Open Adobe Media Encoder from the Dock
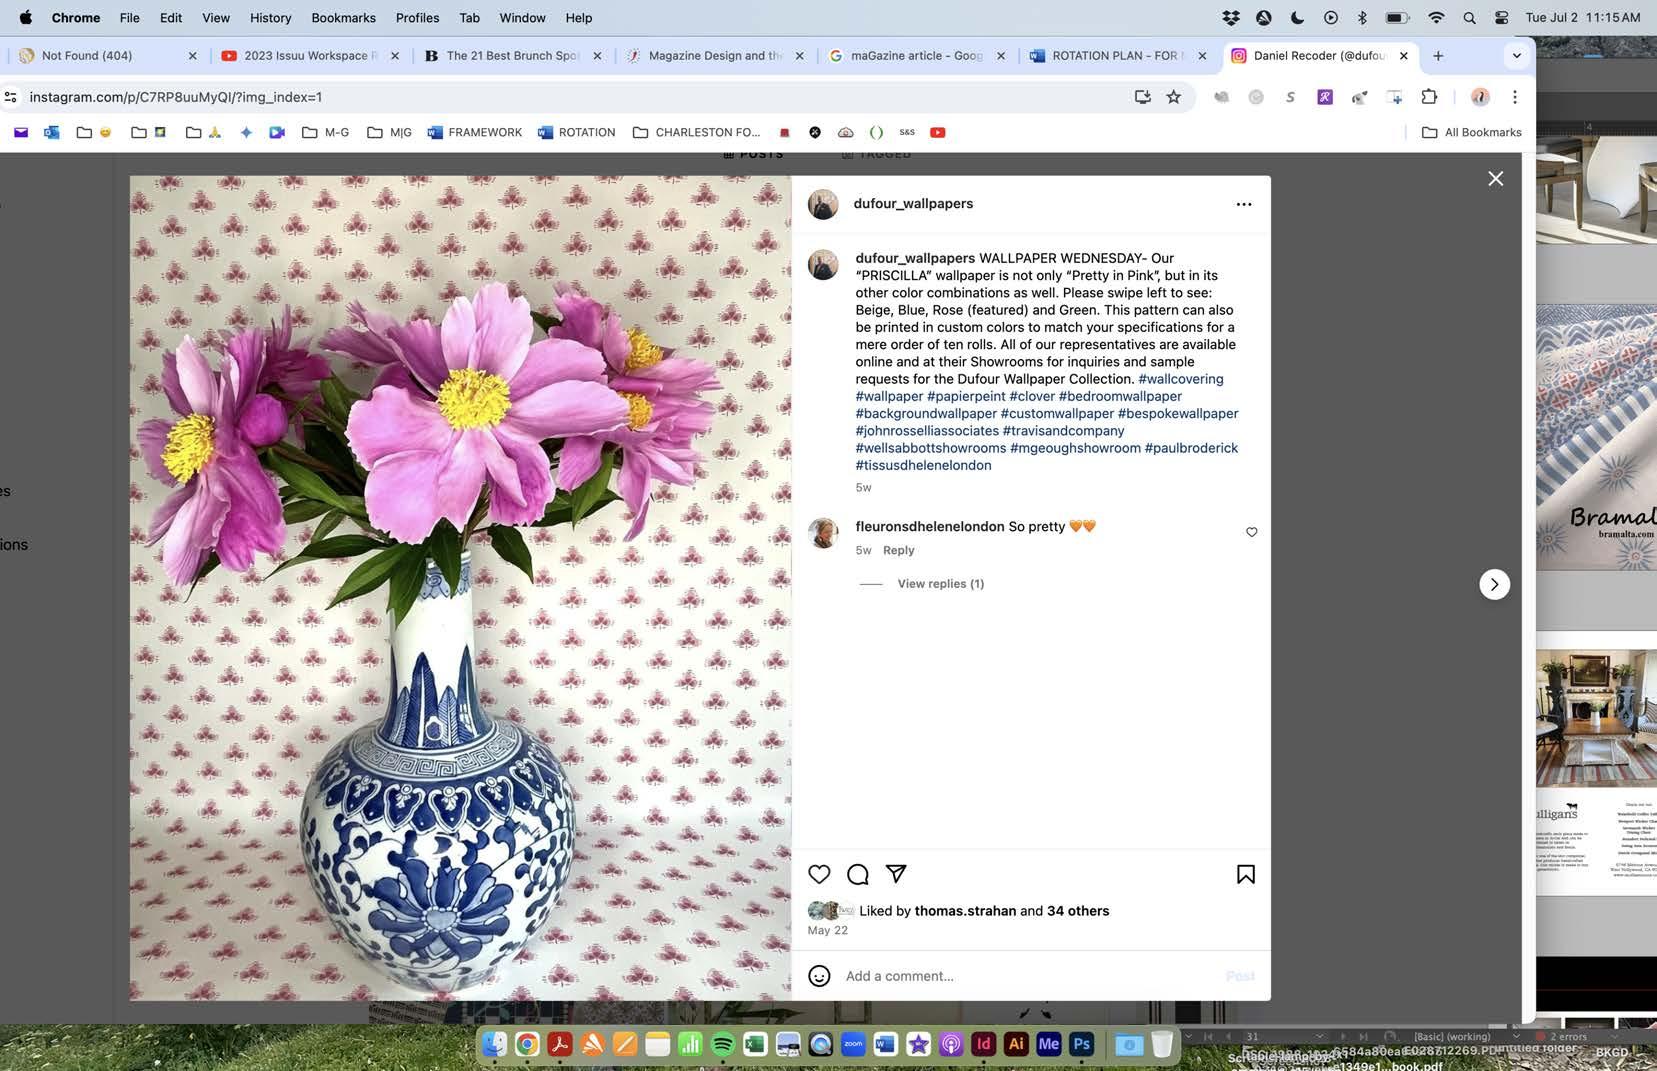Screen dimensions: 1657x1071 [x=1048, y=1044]
